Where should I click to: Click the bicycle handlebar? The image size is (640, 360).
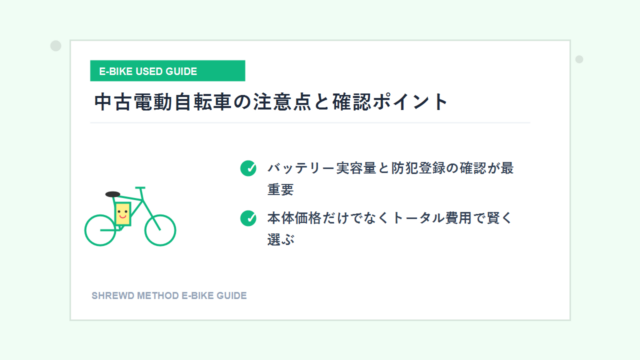click(140, 188)
